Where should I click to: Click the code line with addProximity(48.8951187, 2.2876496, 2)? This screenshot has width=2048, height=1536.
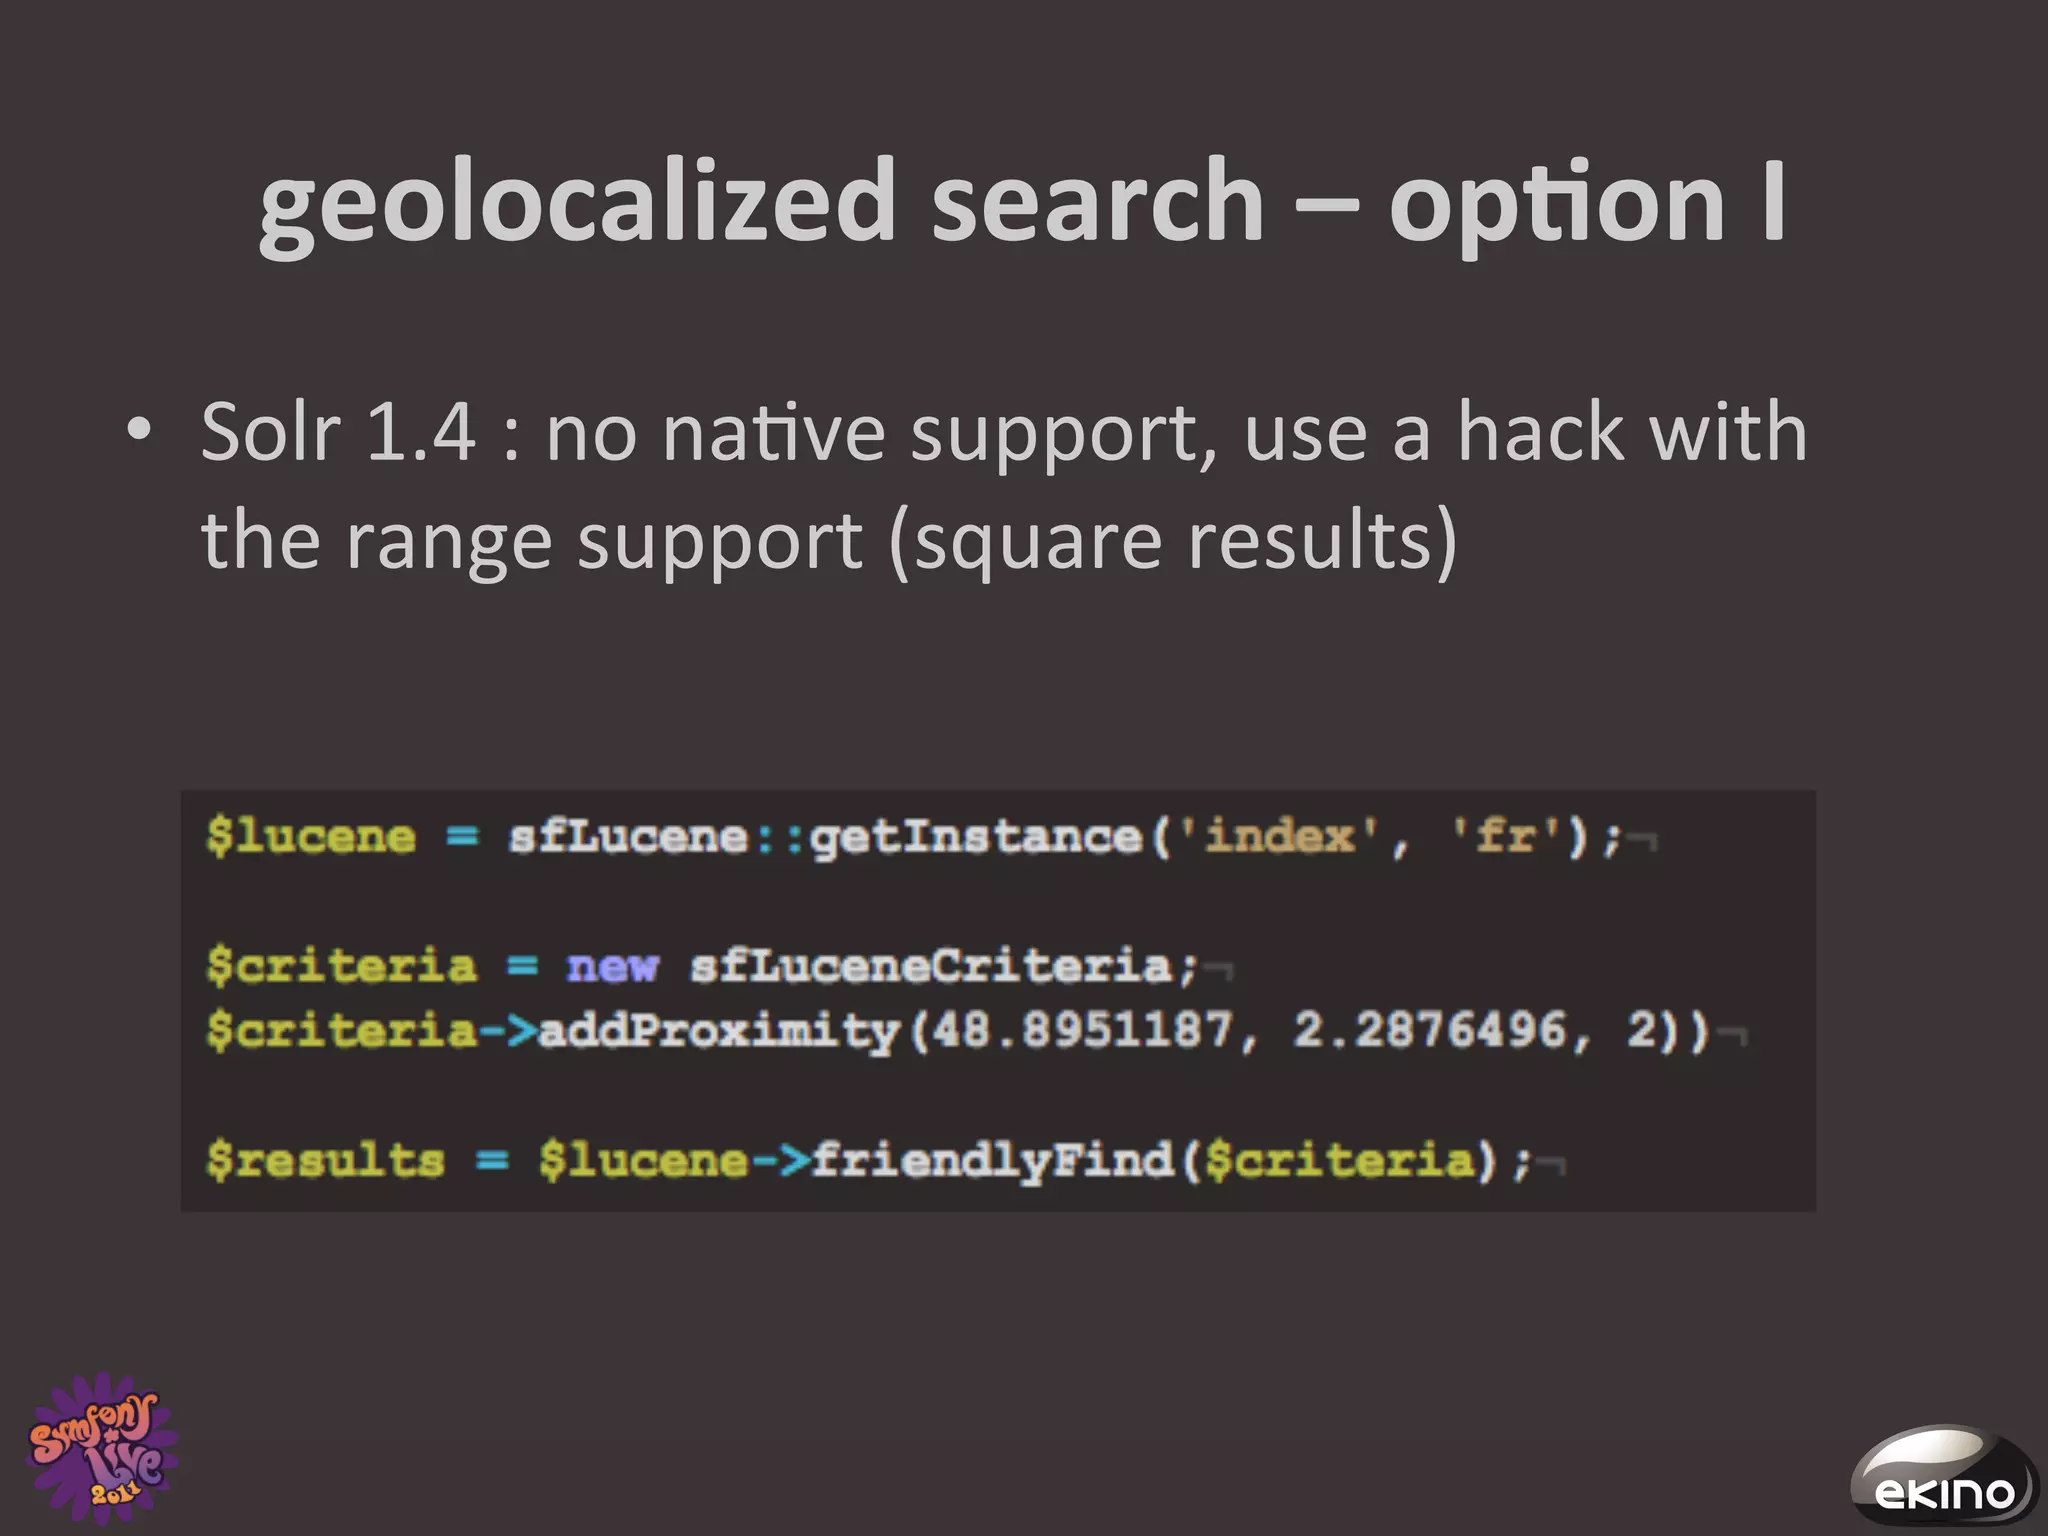click(x=958, y=1030)
